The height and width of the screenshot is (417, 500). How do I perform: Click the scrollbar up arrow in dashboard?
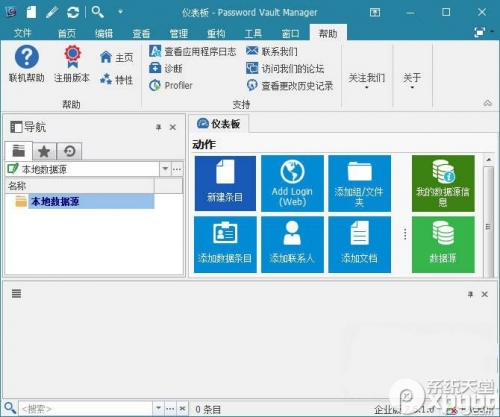tap(488, 160)
